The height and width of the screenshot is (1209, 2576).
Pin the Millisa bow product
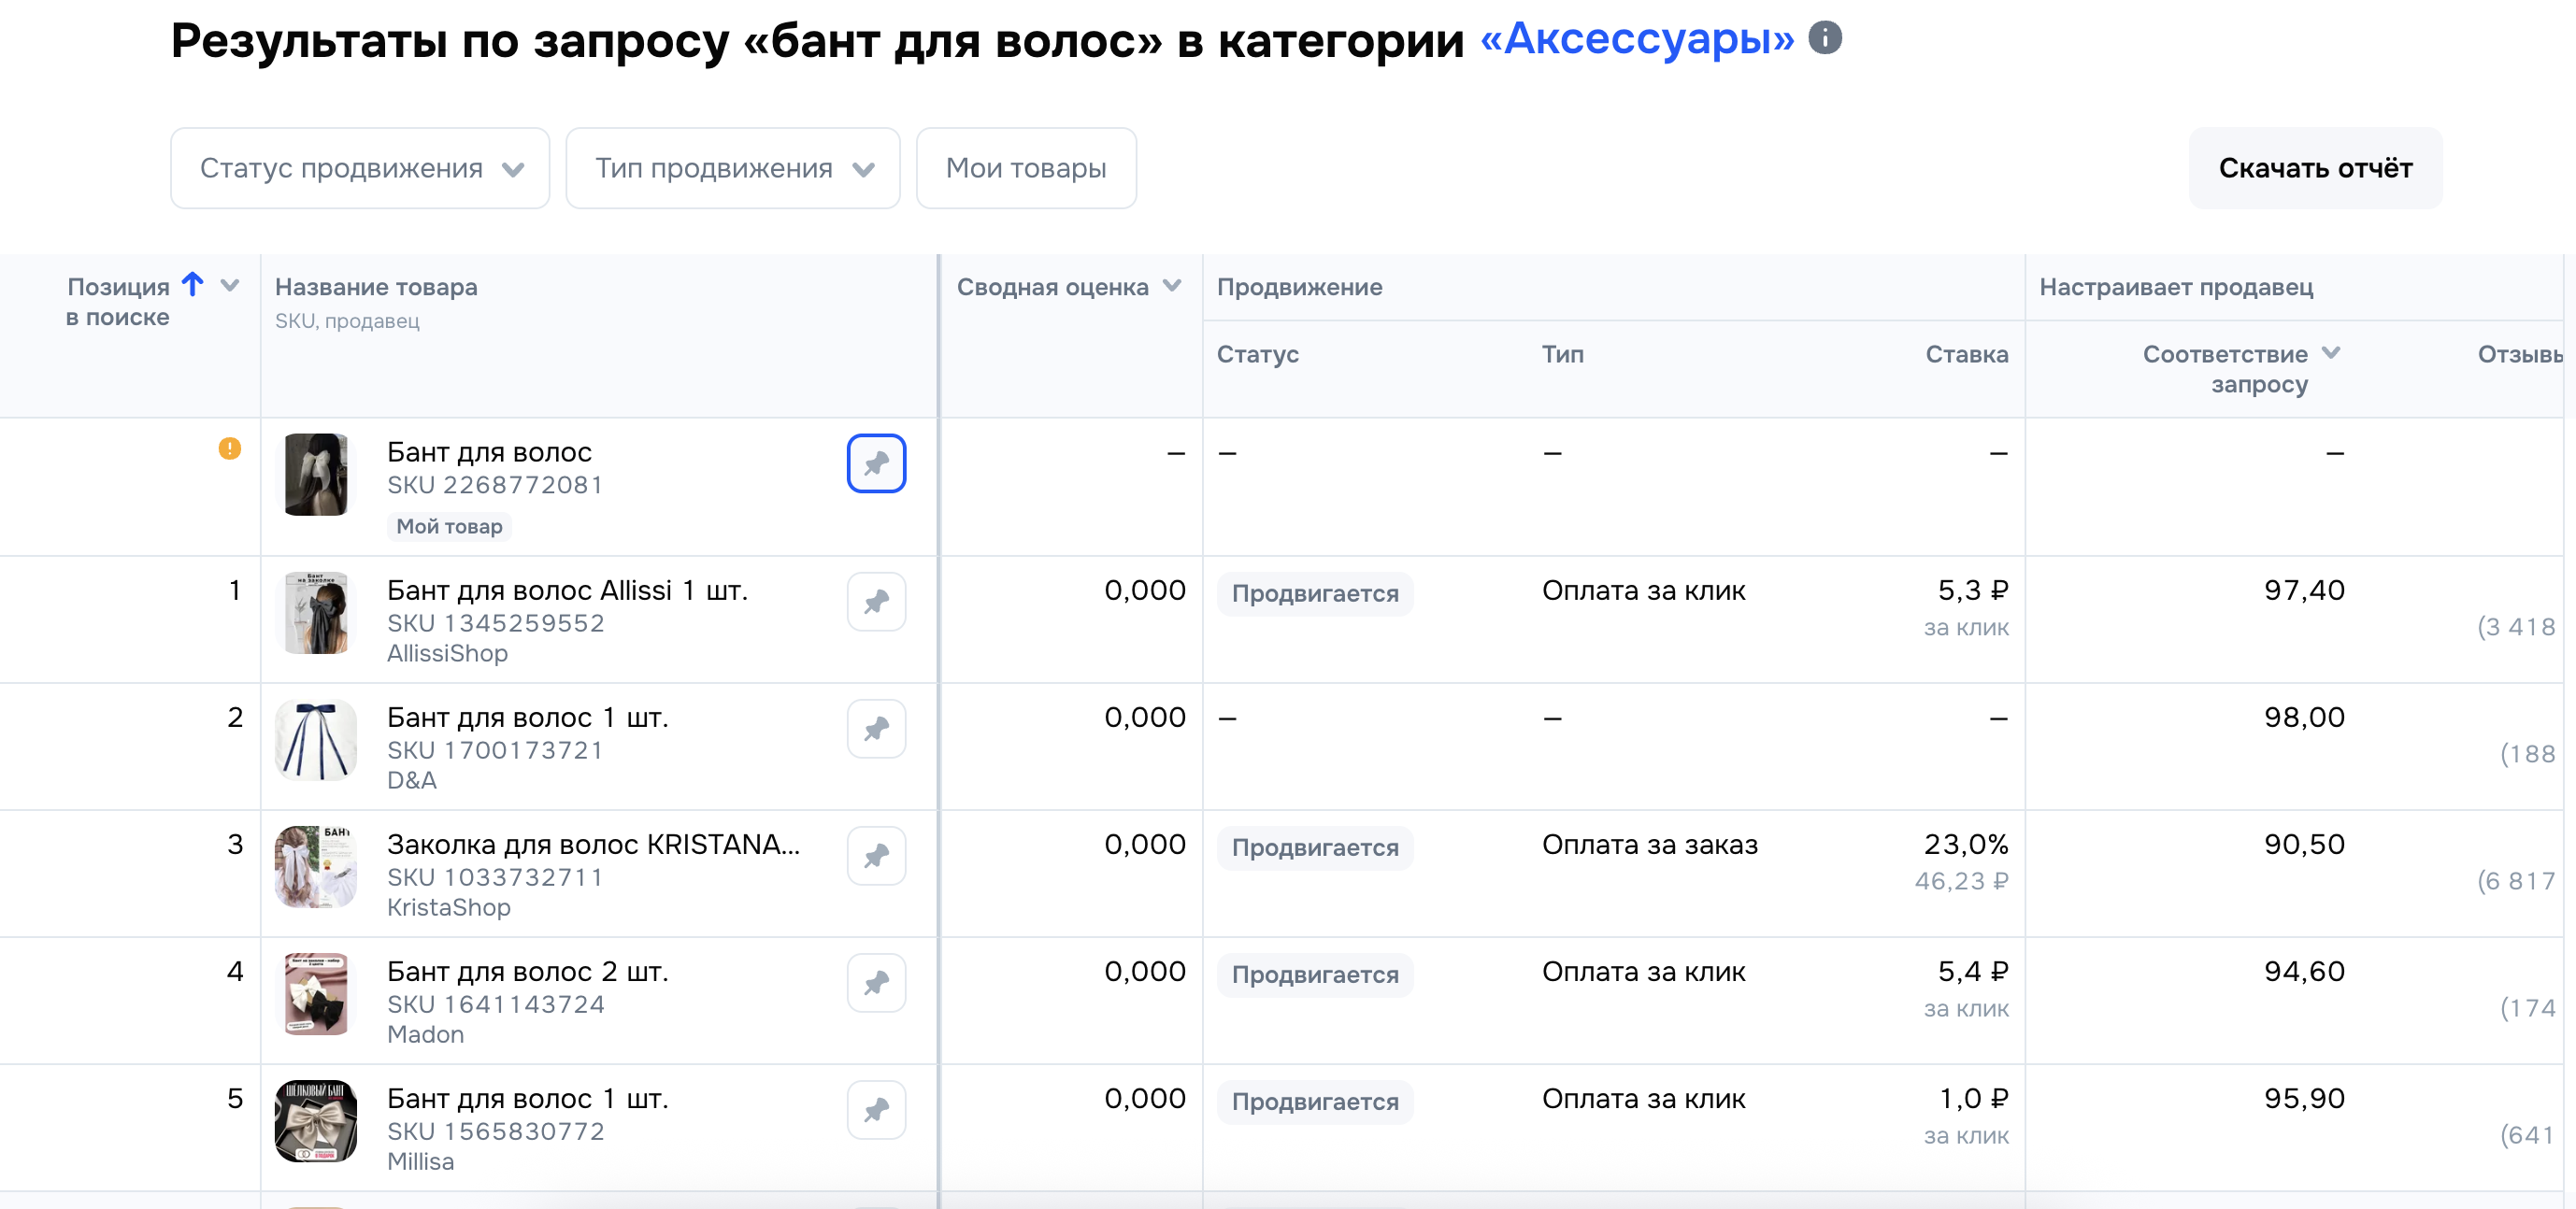(x=876, y=1110)
